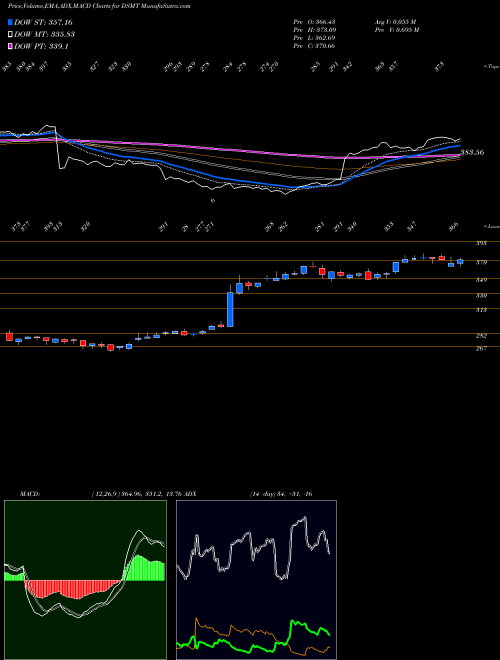The height and width of the screenshot is (660, 500).
Task: Click the 370 price level label
Action: [x=481, y=263]
